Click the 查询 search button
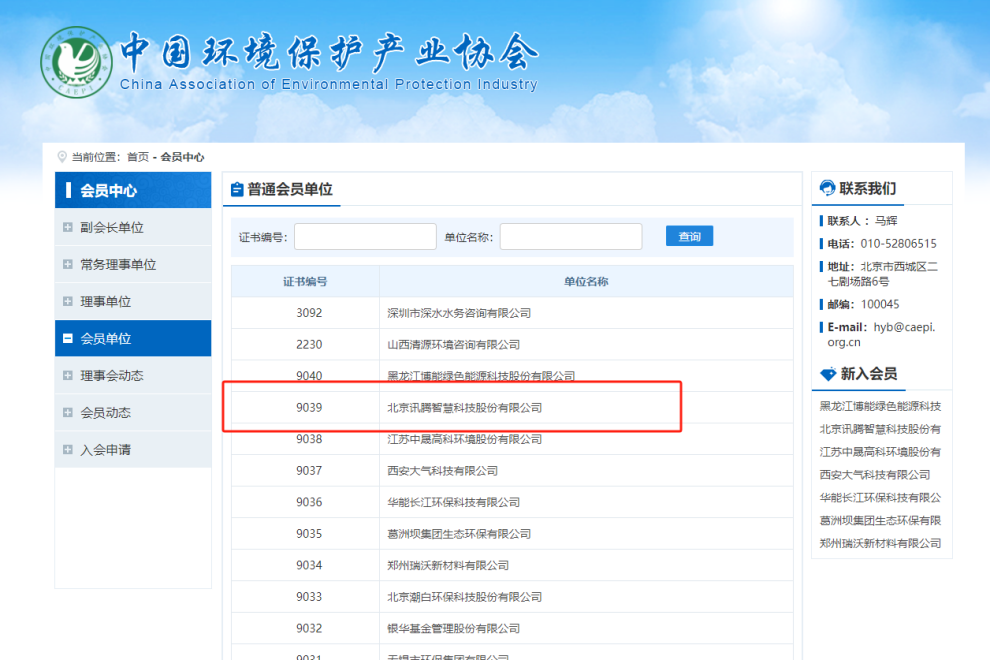The image size is (990, 660). pos(689,236)
